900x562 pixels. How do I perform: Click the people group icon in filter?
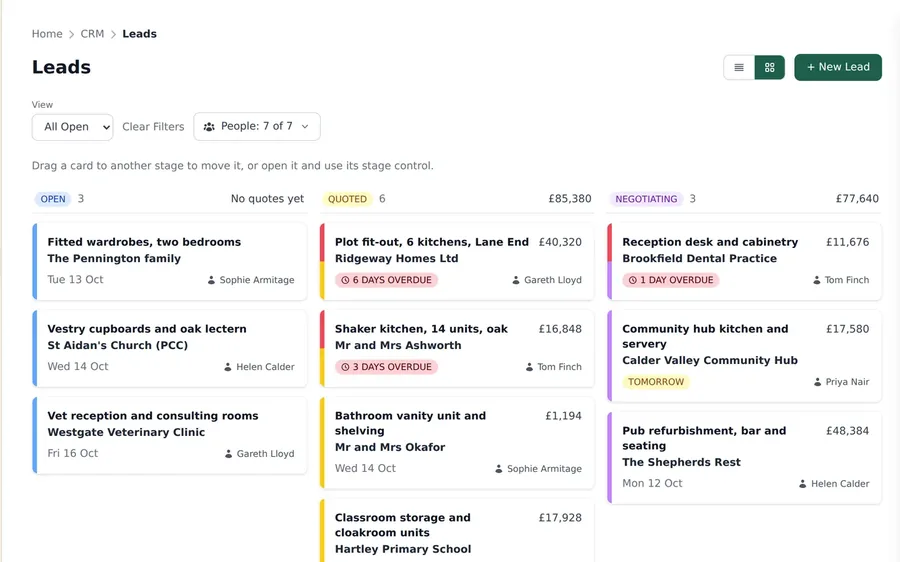209,127
